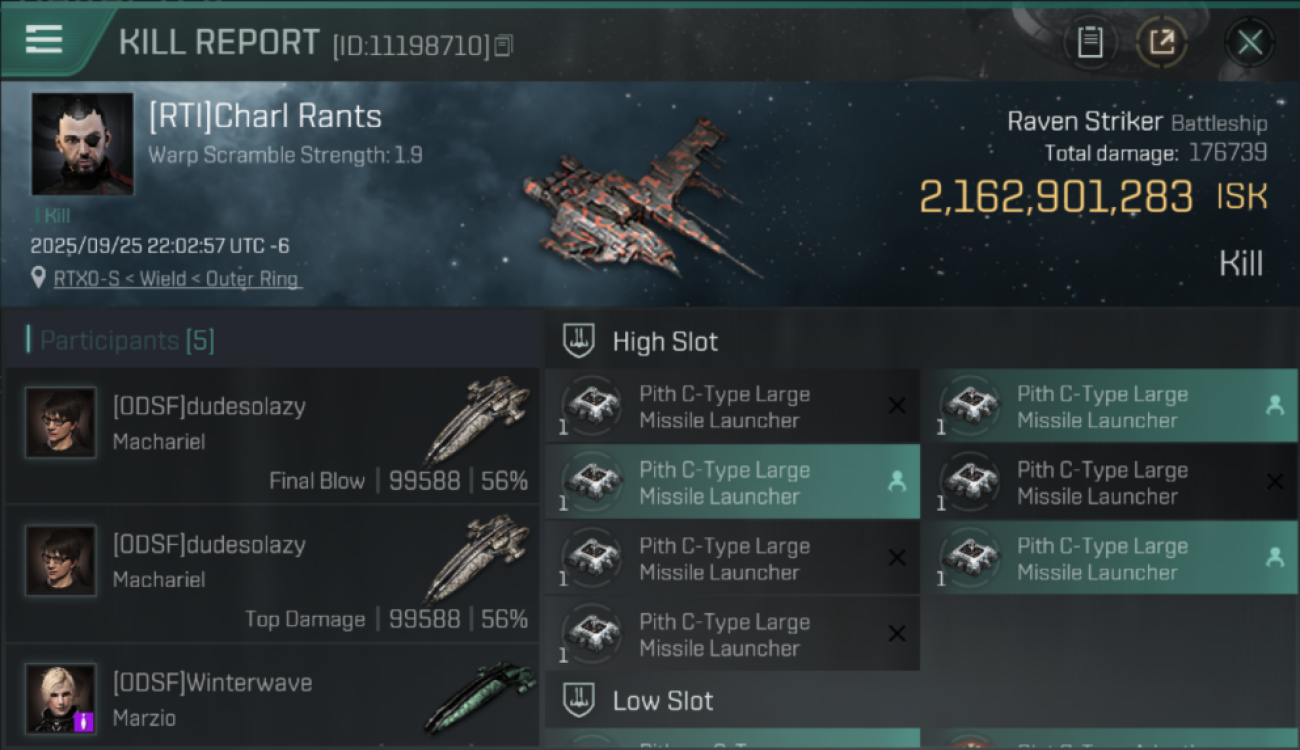The height and width of the screenshot is (750, 1300).
Task: Close the kill report window
Action: tap(1249, 42)
